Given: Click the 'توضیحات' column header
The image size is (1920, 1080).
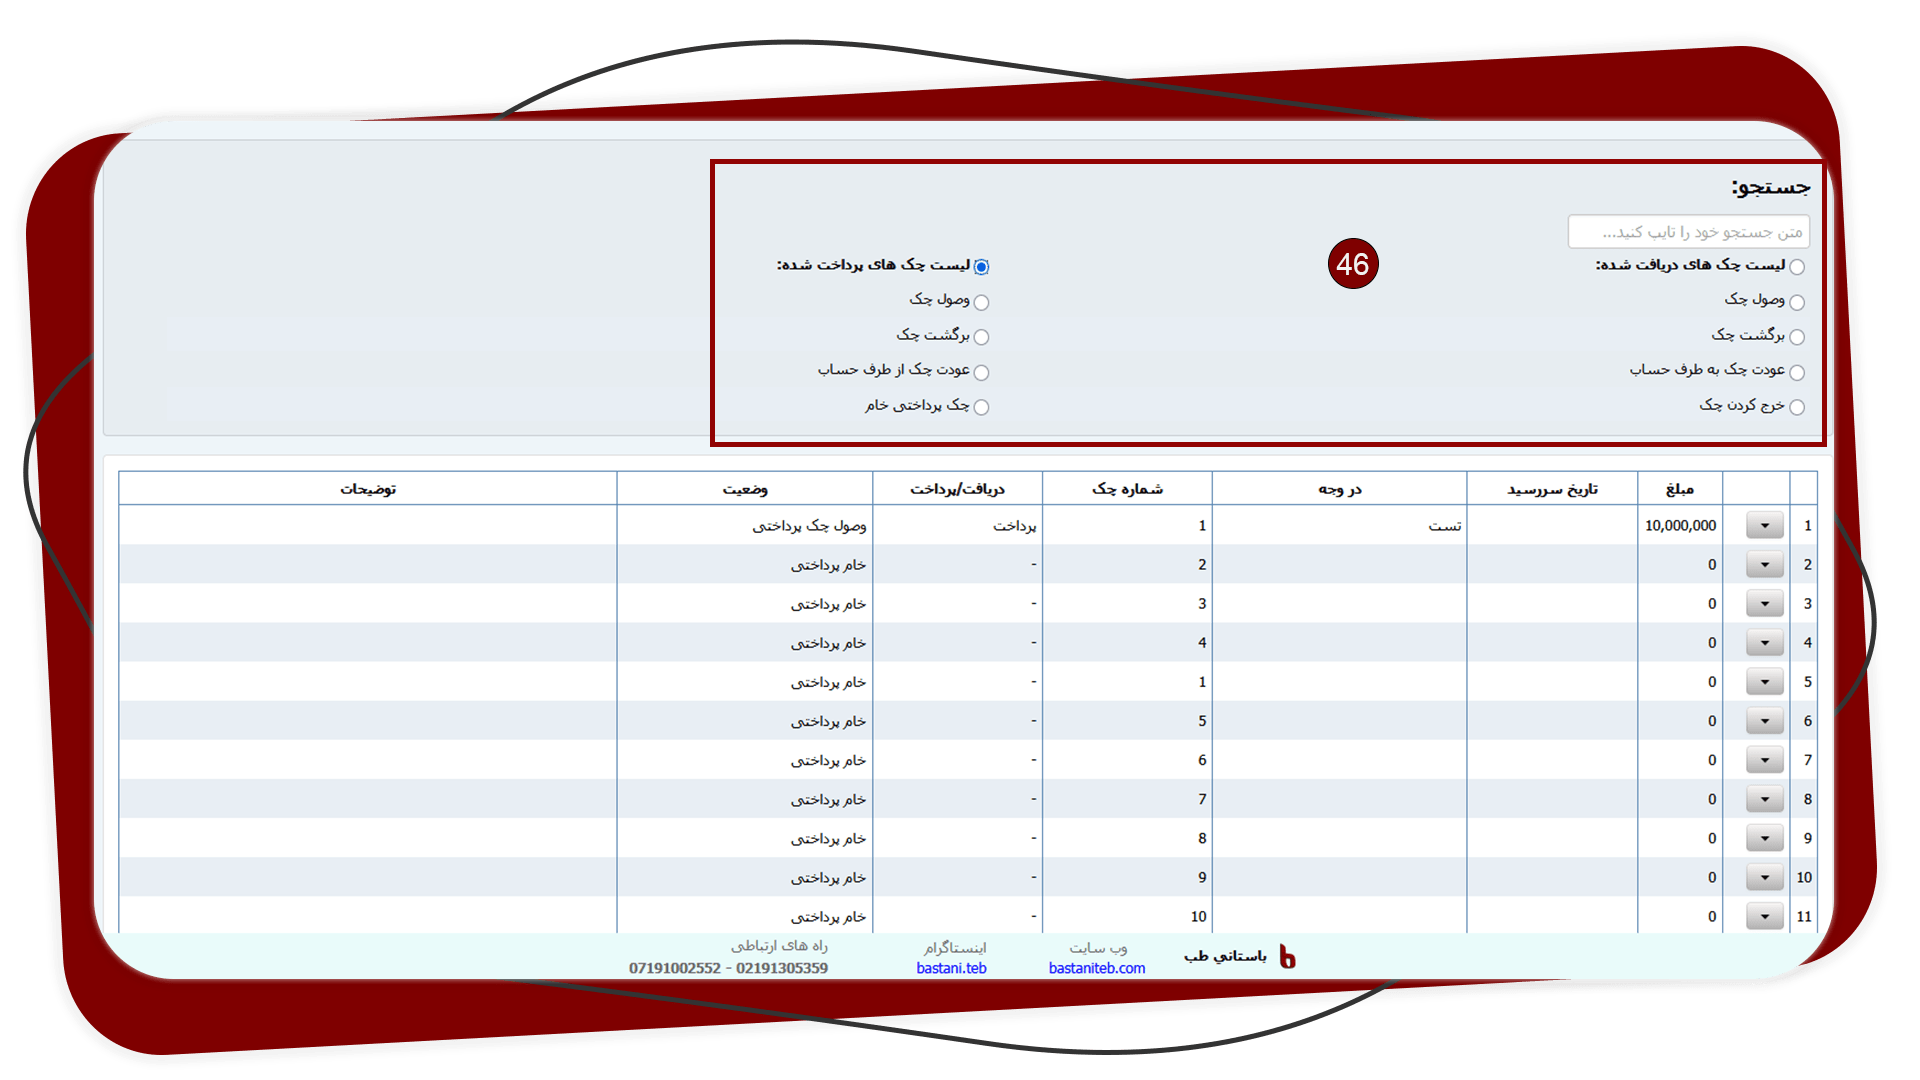Looking at the screenshot, I should pos(368,488).
